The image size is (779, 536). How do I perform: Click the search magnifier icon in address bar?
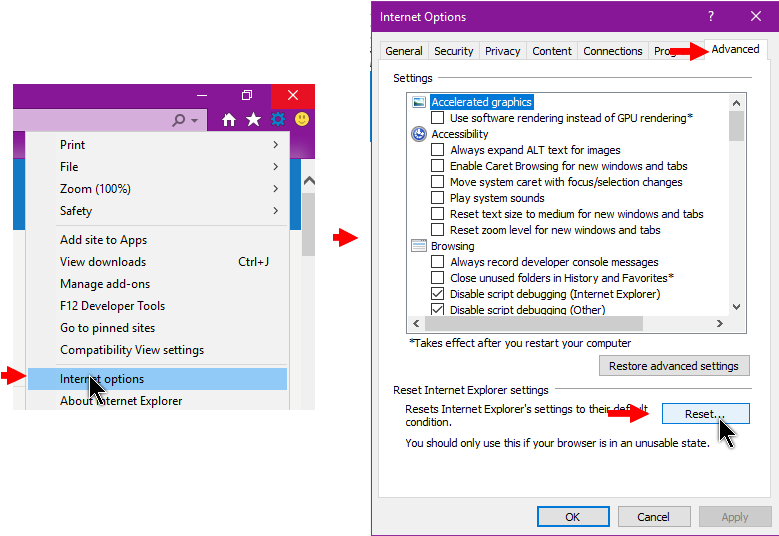(x=178, y=120)
